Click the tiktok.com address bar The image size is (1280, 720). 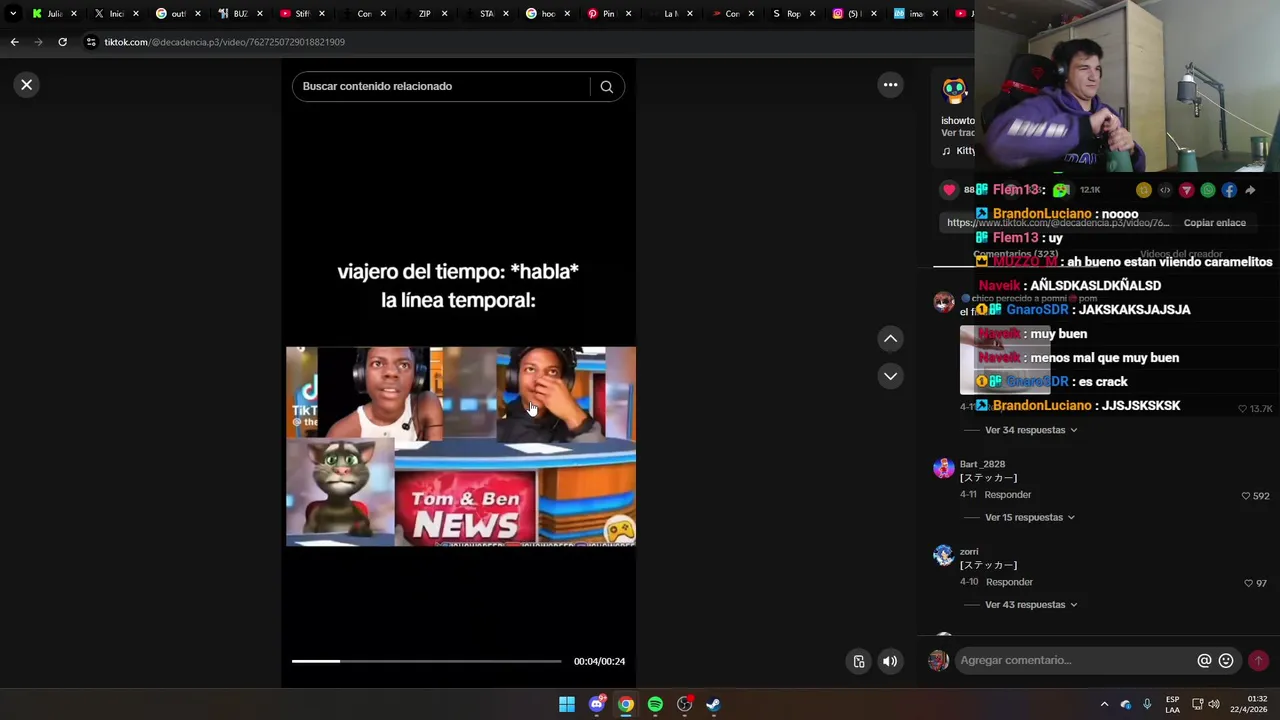pyautogui.click(x=225, y=42)
